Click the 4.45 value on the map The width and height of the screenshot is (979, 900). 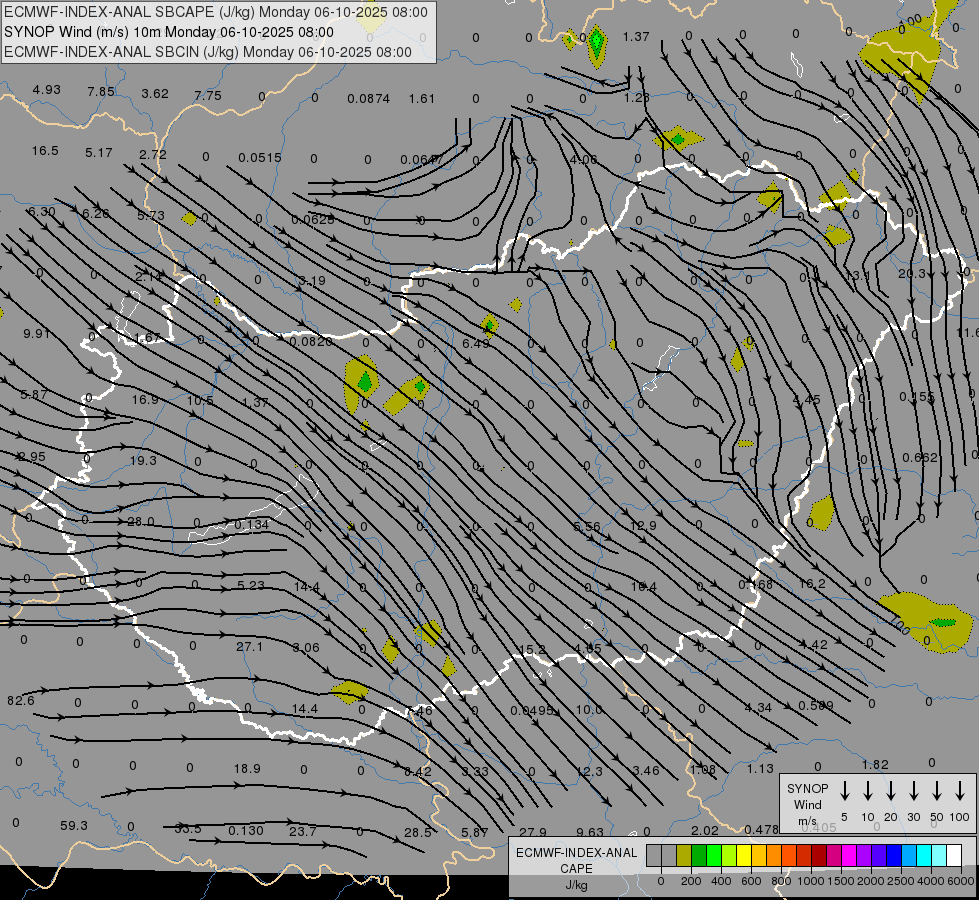(x=807, y=398)
